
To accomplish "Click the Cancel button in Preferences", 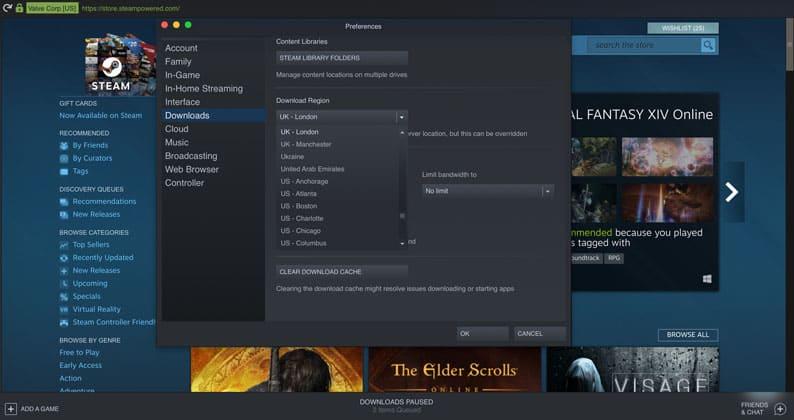I will click(x=540, y=333).
